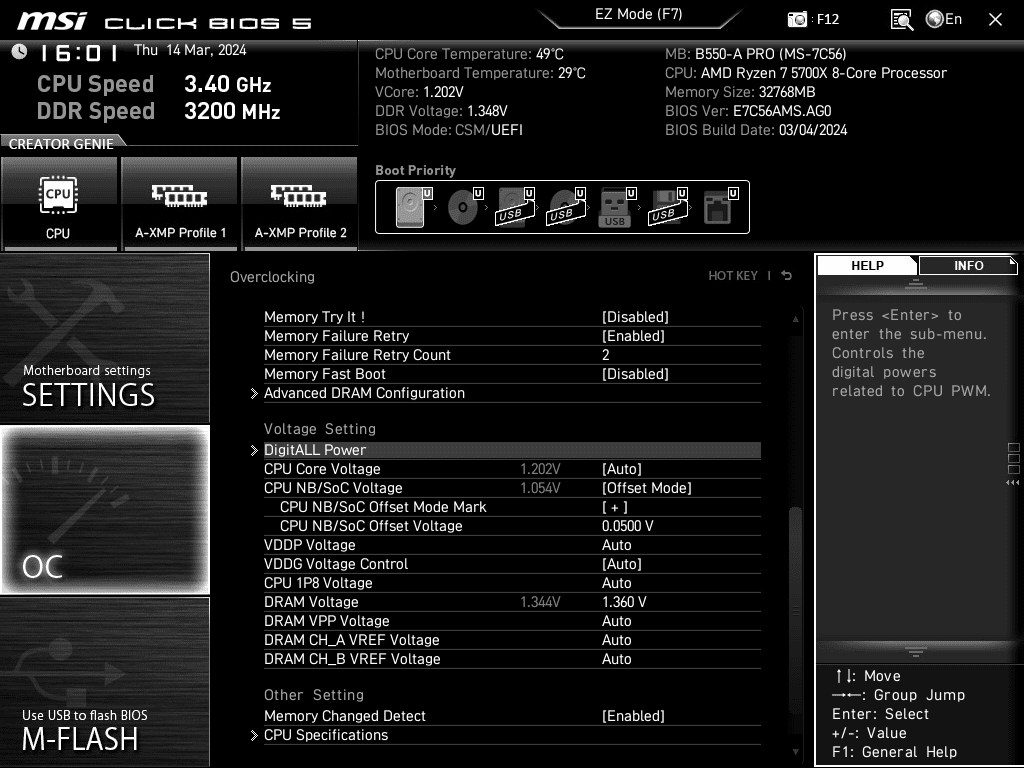Viewport: 1024px width, 768px height.
Task: Click the clock icon beside the time
Action: [x=19, y=52]
